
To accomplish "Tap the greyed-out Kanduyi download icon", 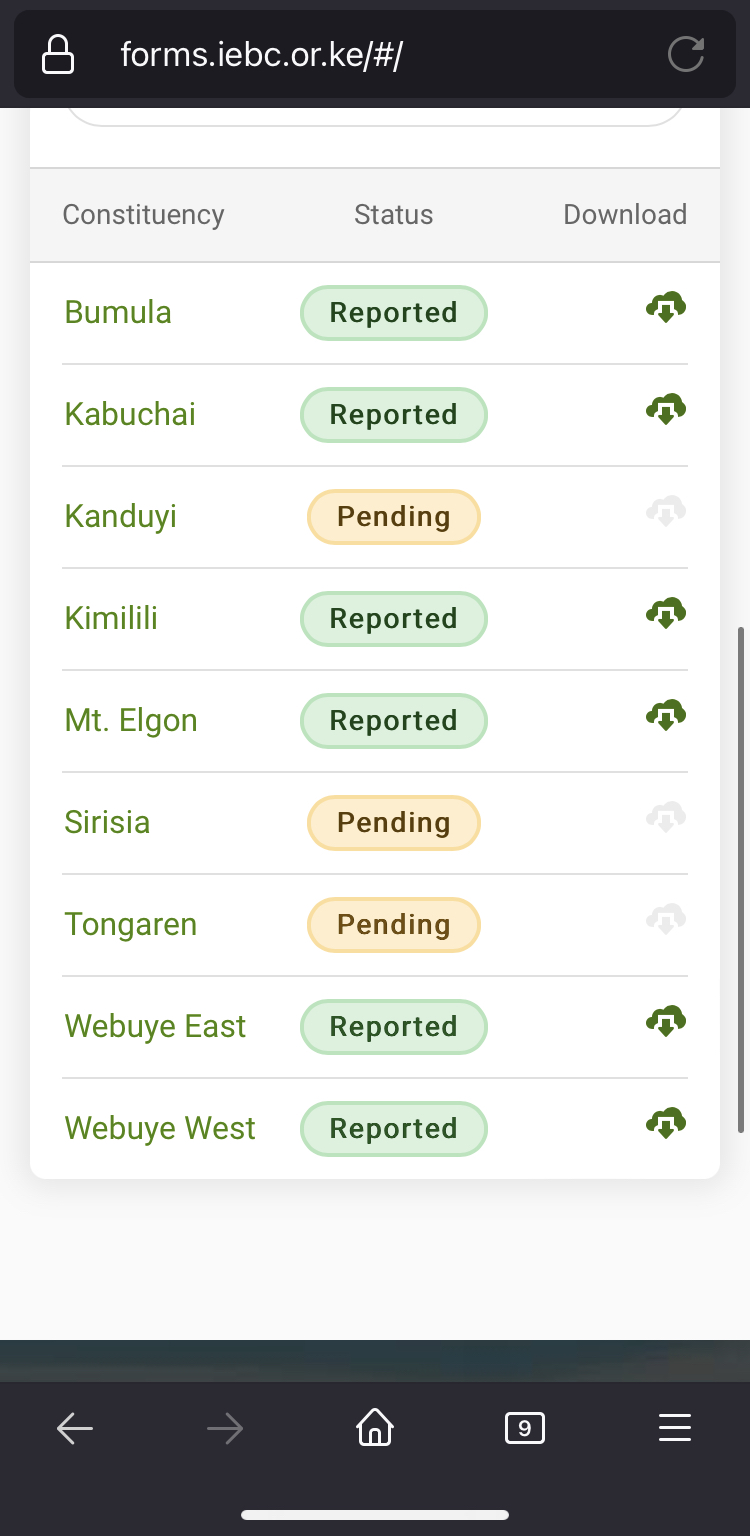I will pos(666,512).
